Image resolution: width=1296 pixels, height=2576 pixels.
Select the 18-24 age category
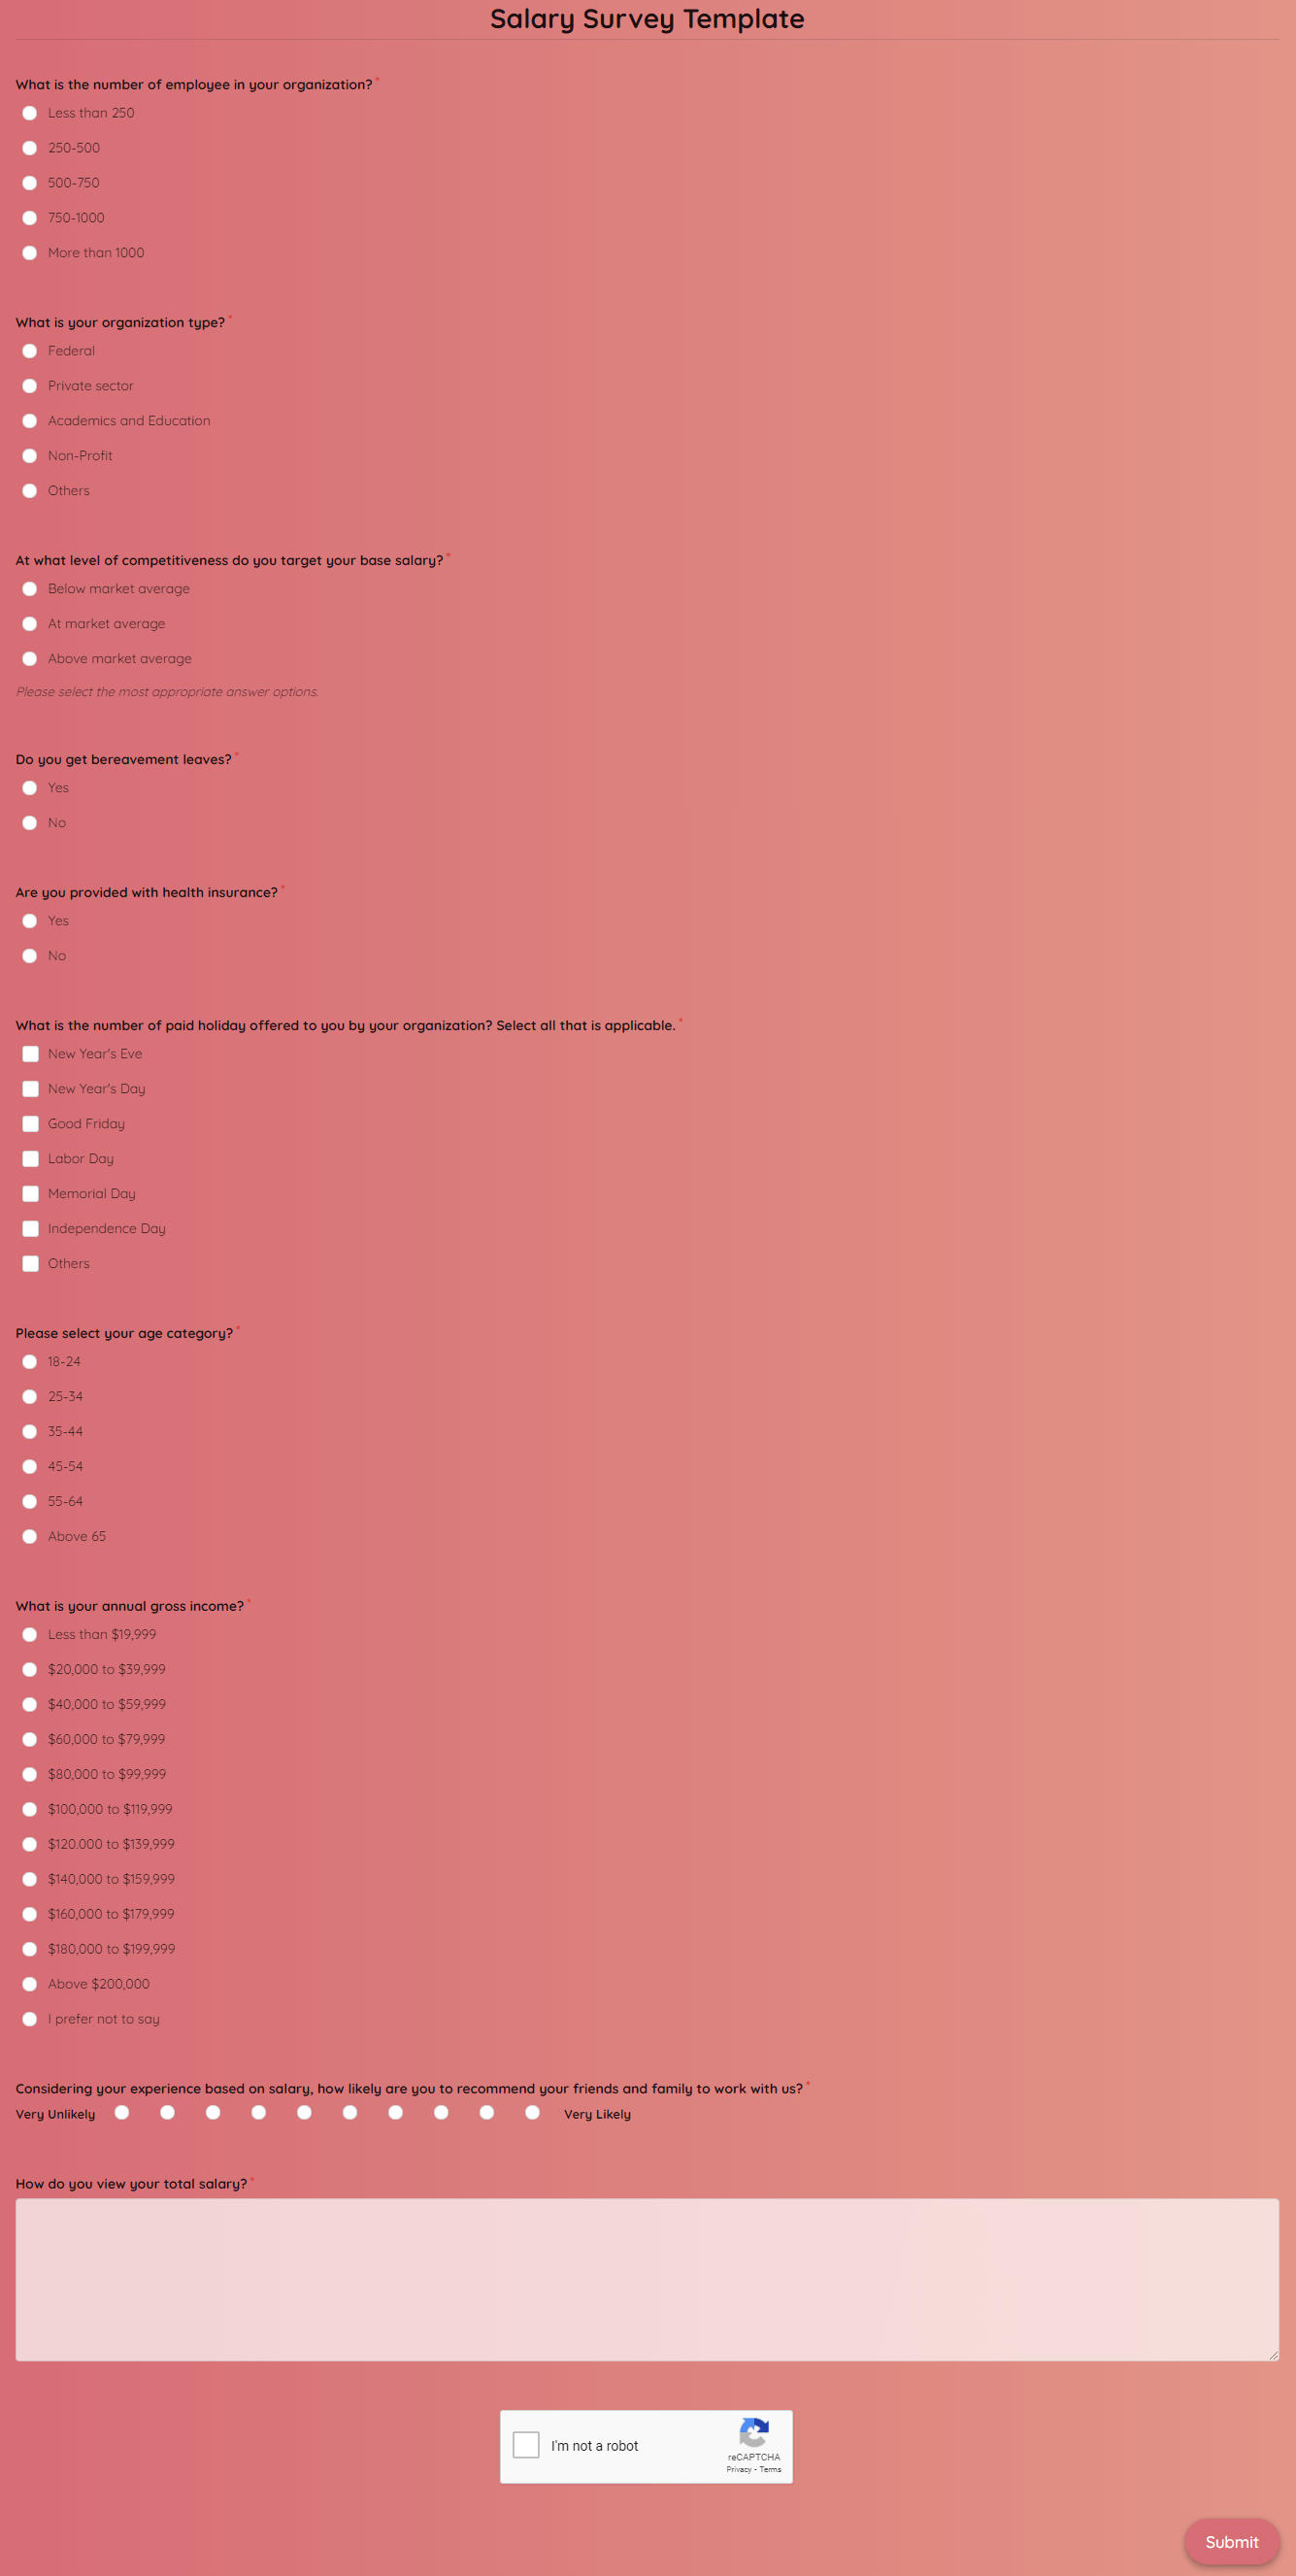point(30,1362)
